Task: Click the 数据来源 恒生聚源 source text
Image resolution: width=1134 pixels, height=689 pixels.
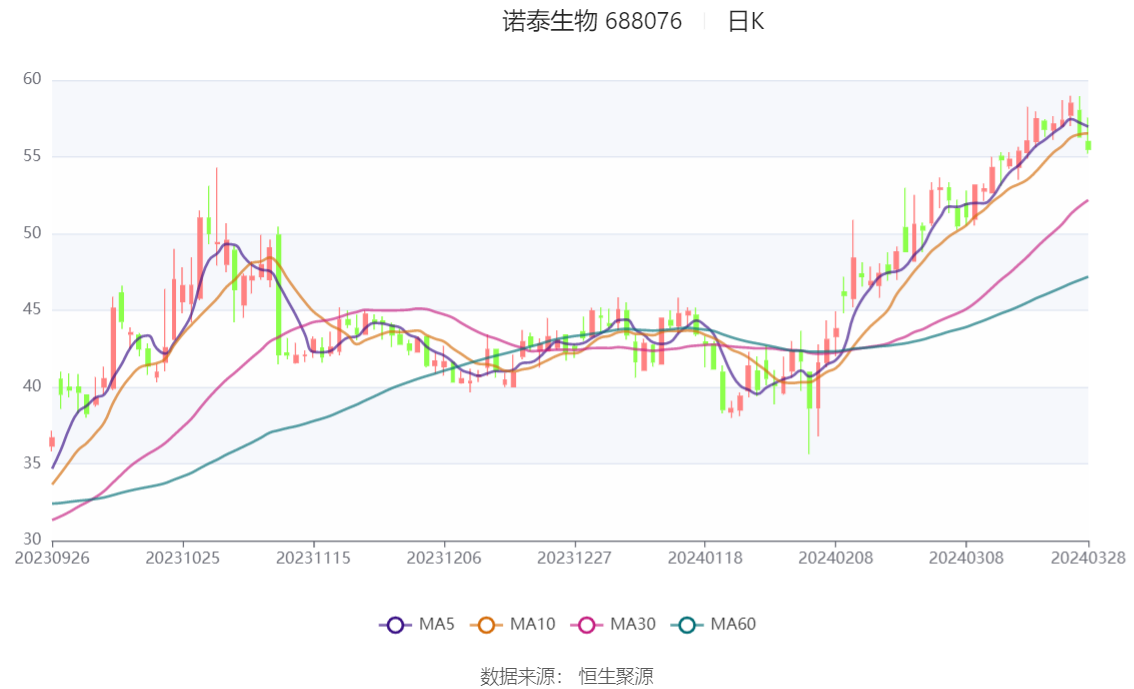Action: pyautogui.click(x=567, y=677)
